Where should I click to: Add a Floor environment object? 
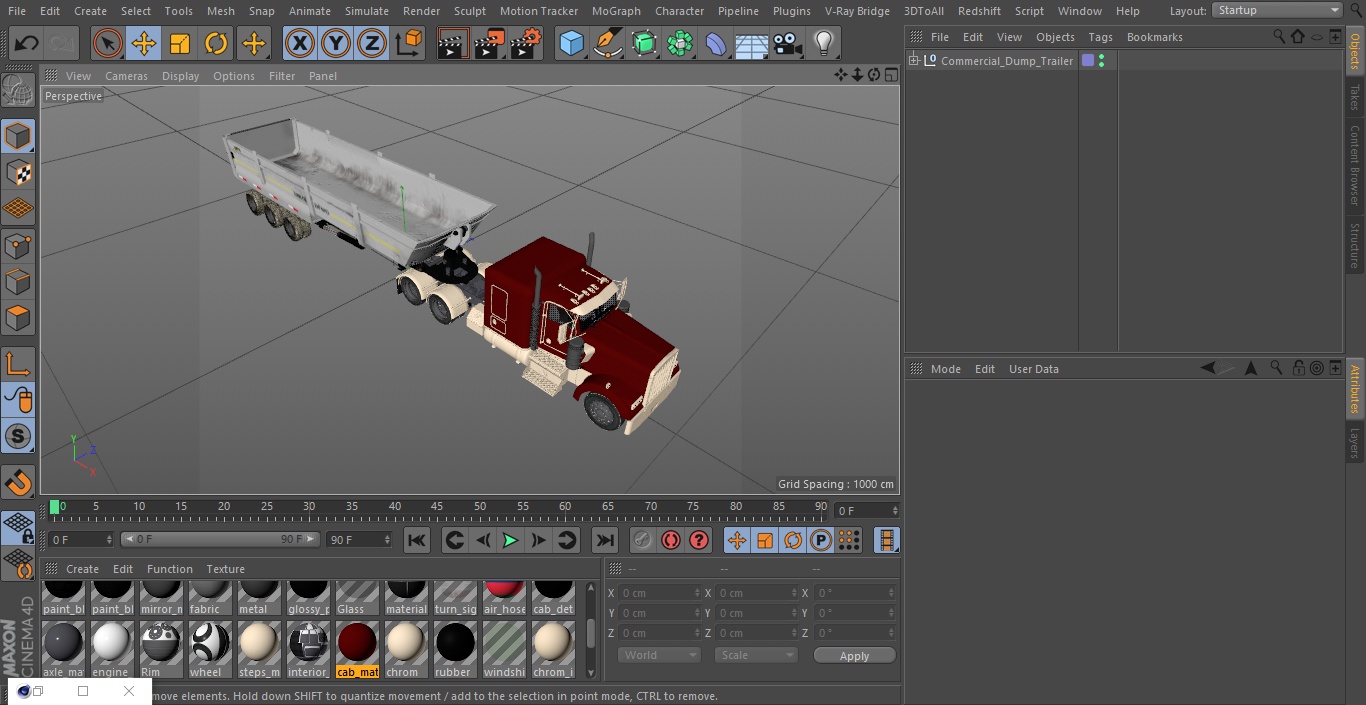coord(752,43)
